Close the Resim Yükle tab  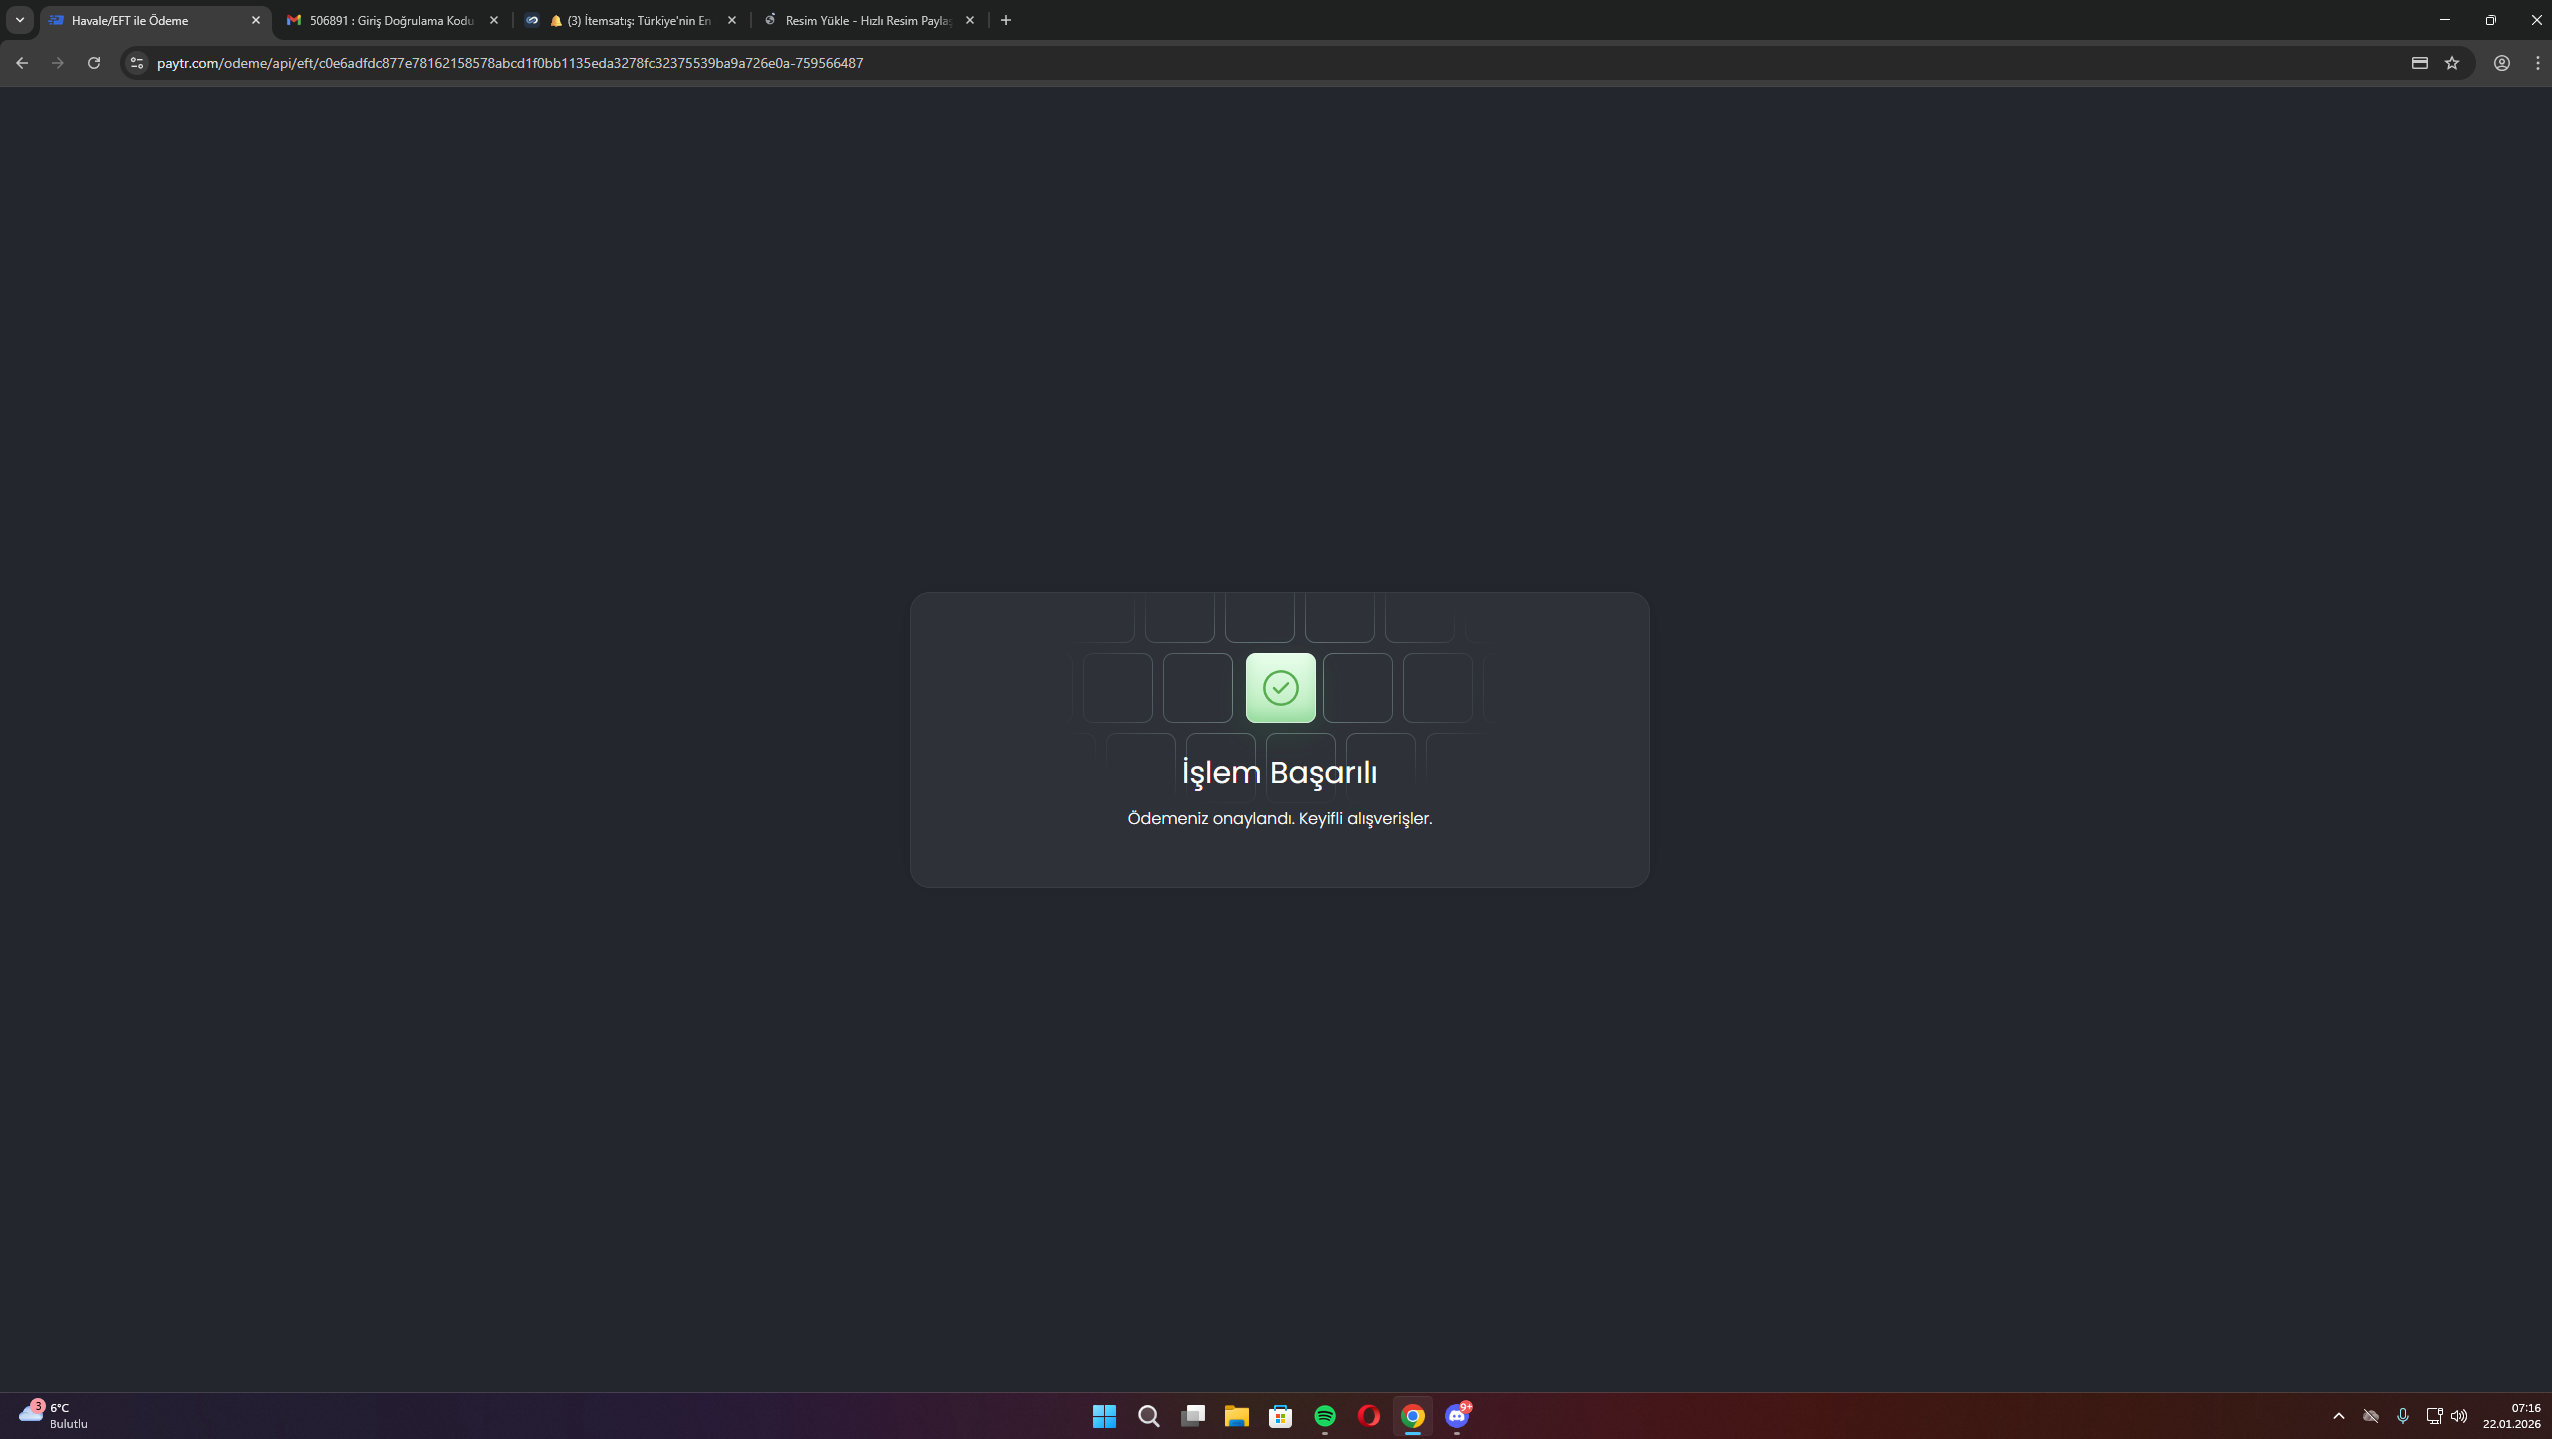pos(970,20)
